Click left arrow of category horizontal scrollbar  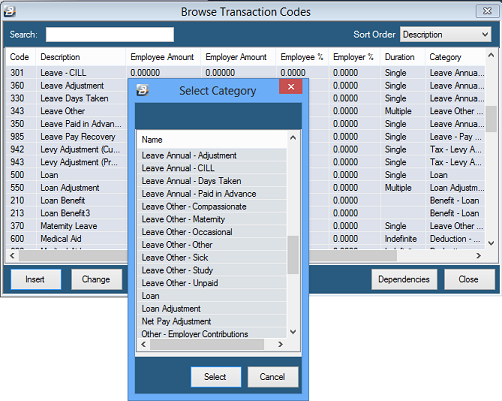pos(144,344)
